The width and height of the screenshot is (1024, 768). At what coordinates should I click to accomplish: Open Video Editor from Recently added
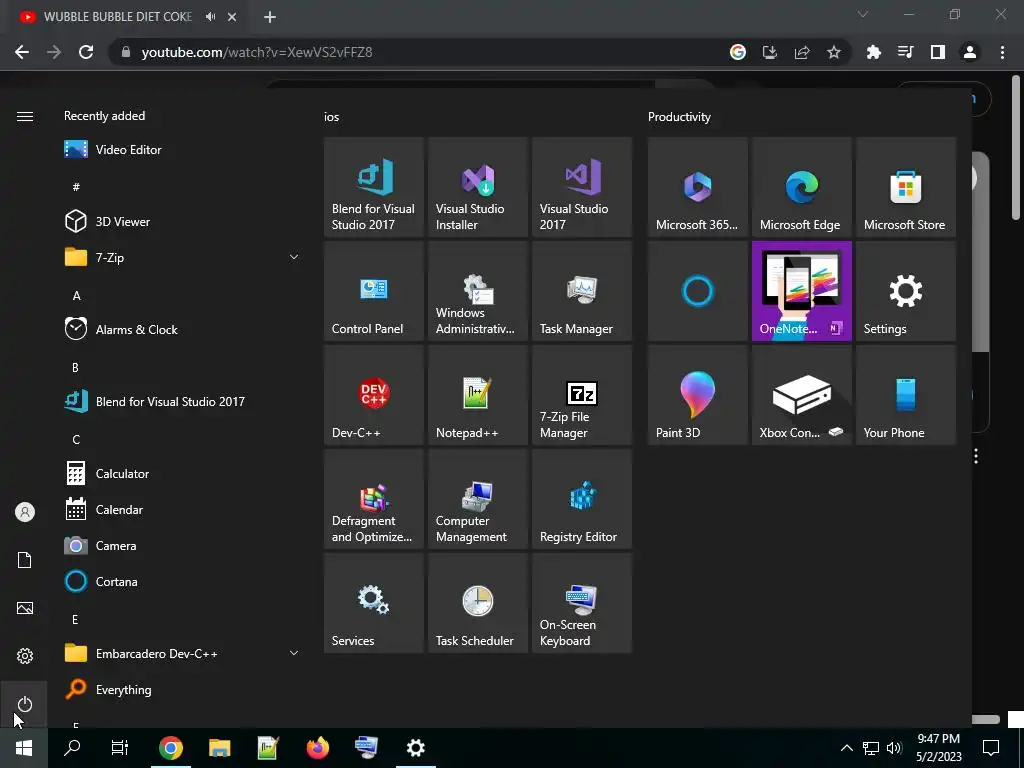(182, 150)
